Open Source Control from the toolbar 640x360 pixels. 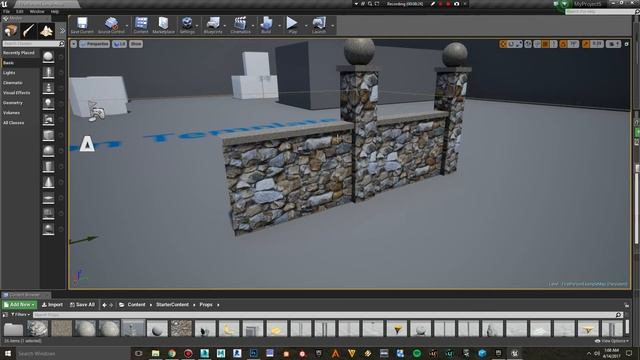[x=111, y=25]
